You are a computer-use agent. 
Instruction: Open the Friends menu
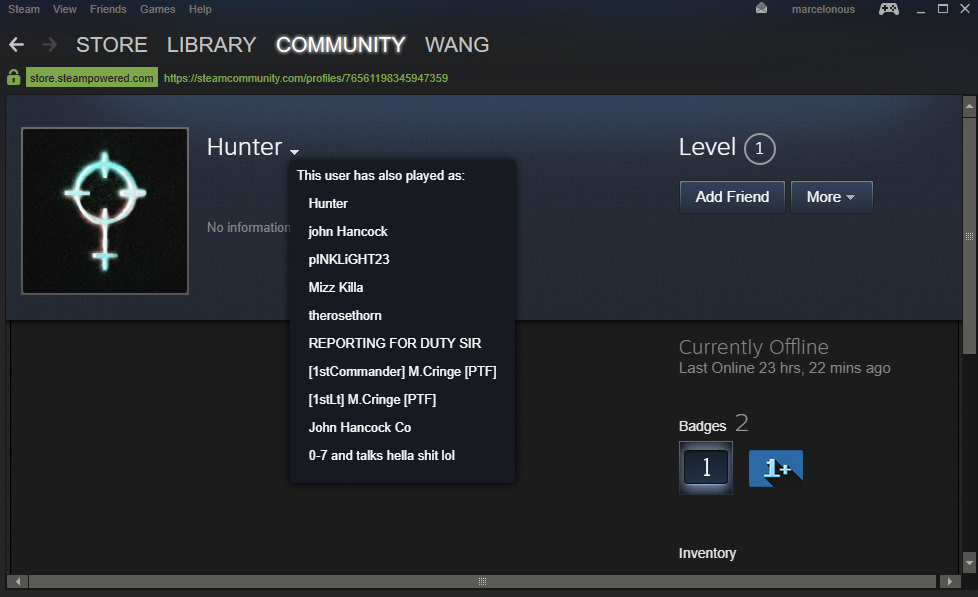click(x=108, y=9)
